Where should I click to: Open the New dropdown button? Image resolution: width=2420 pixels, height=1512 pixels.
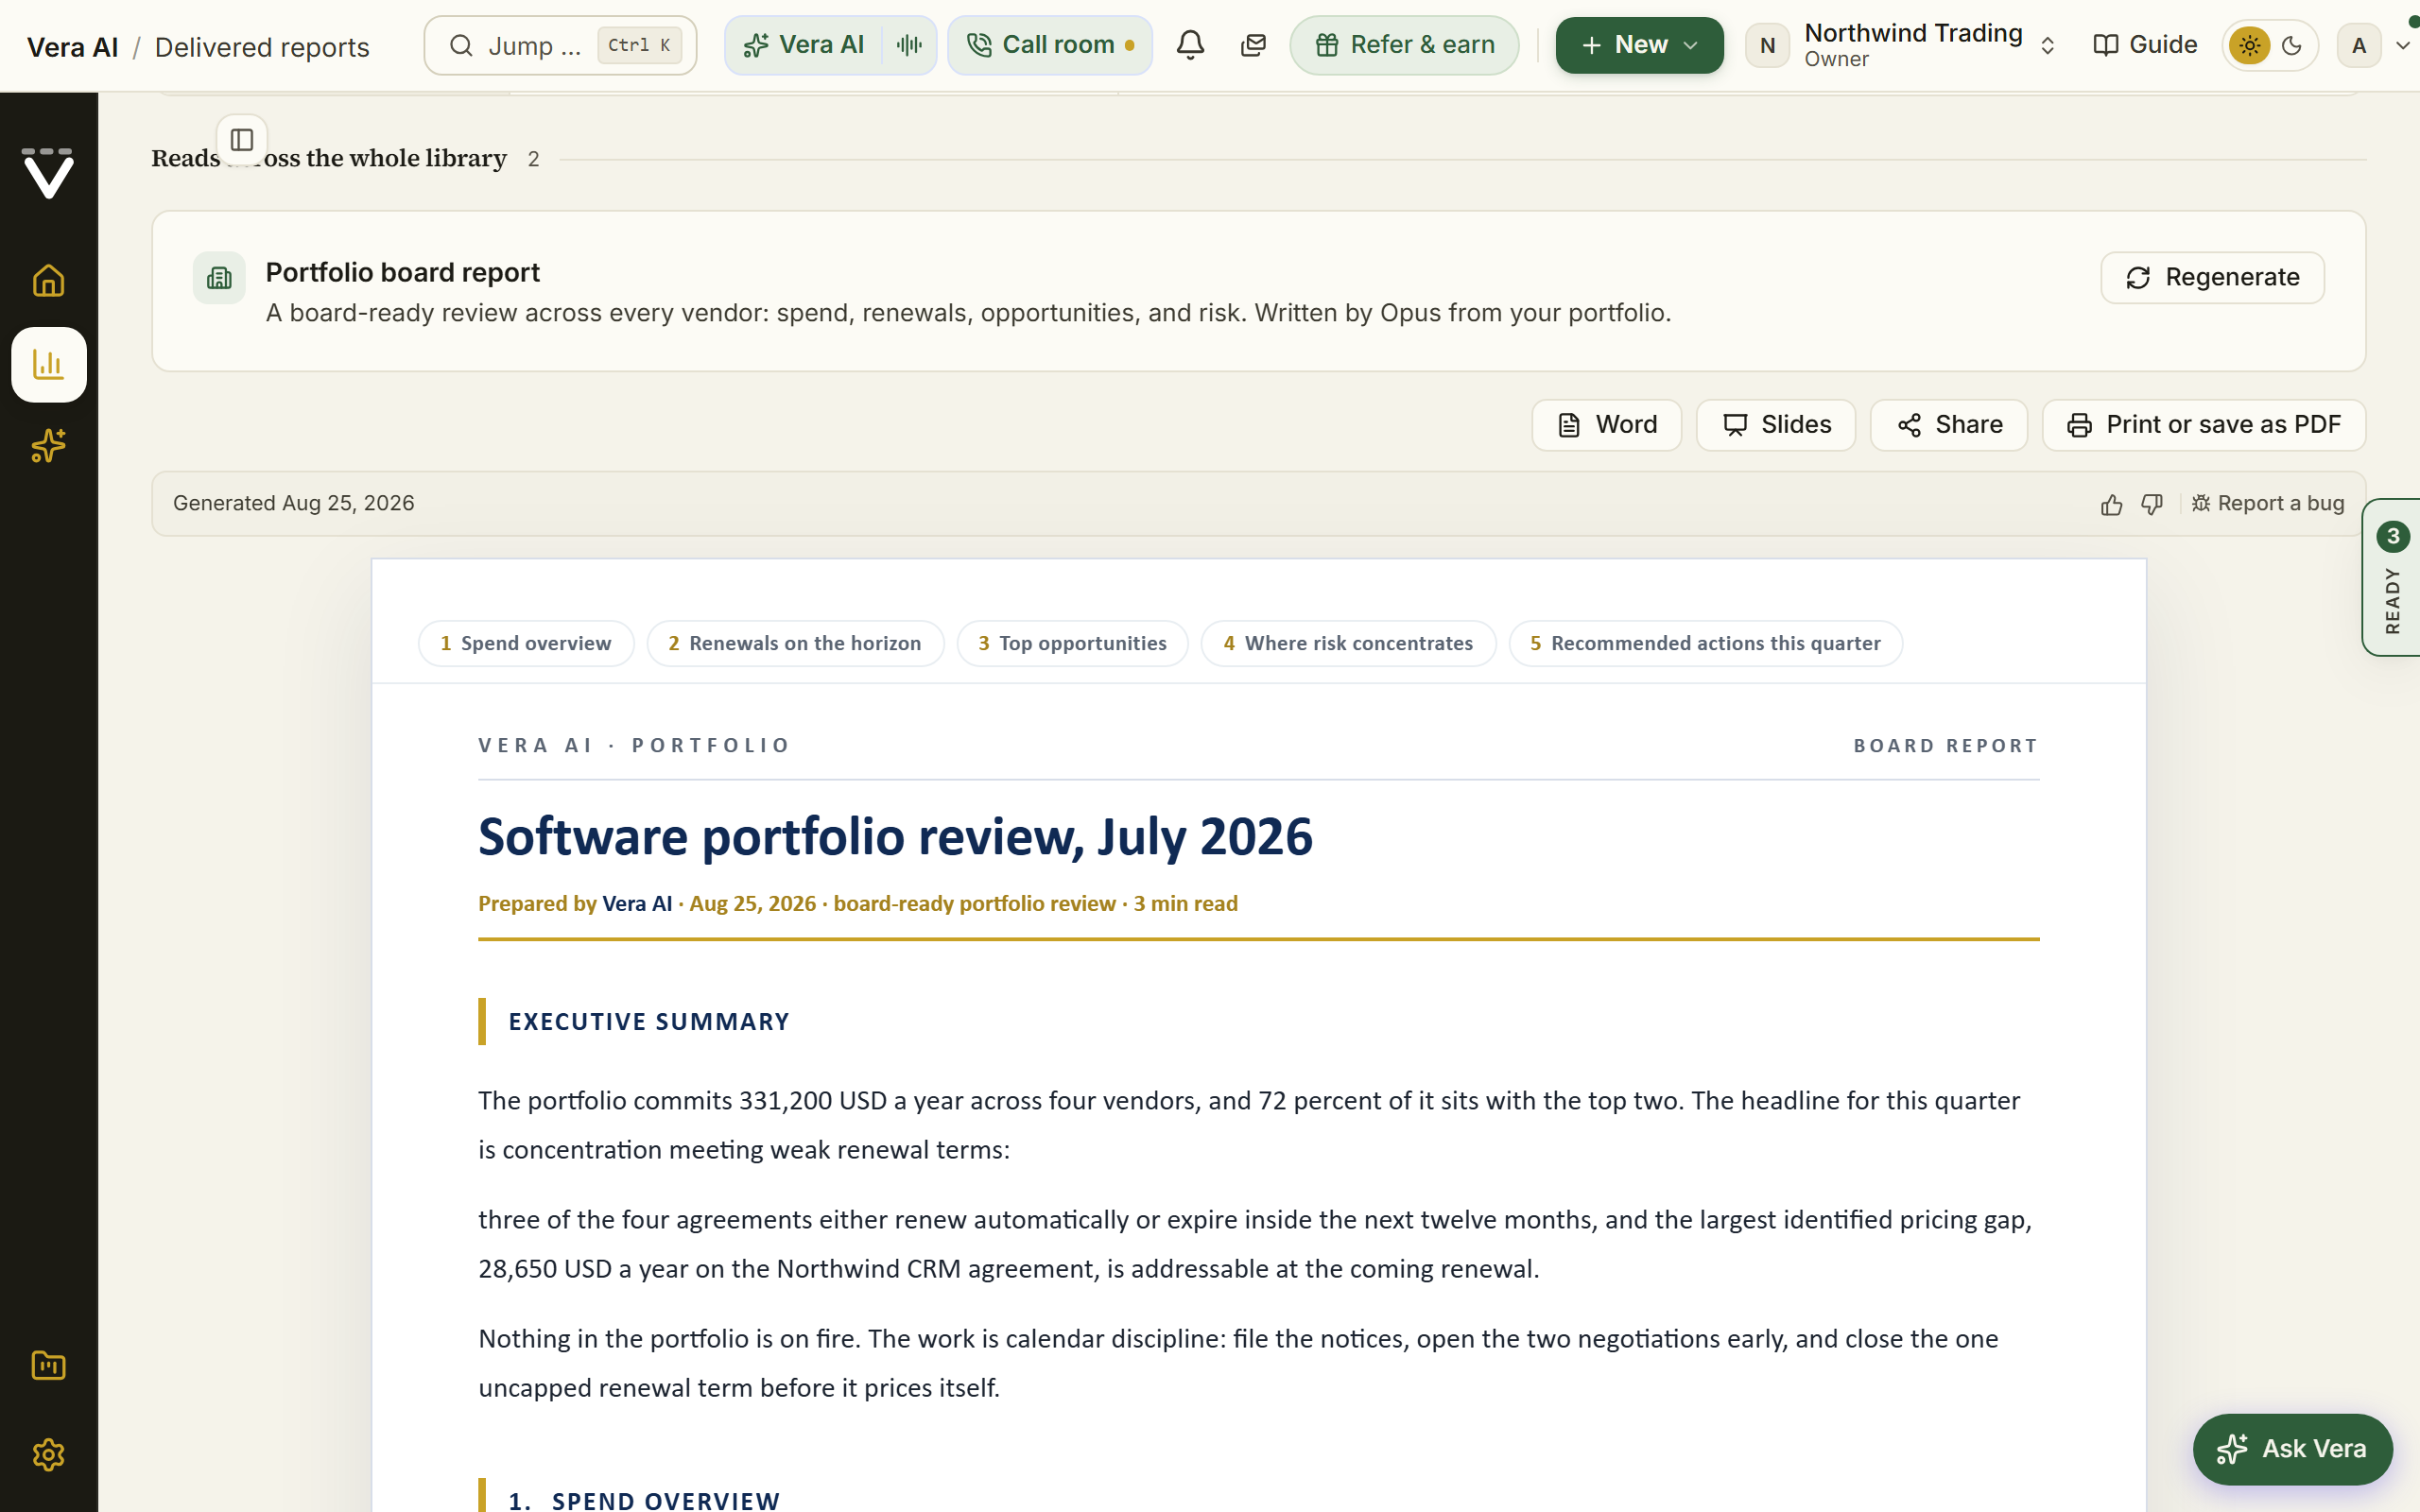coord(1639,45)
